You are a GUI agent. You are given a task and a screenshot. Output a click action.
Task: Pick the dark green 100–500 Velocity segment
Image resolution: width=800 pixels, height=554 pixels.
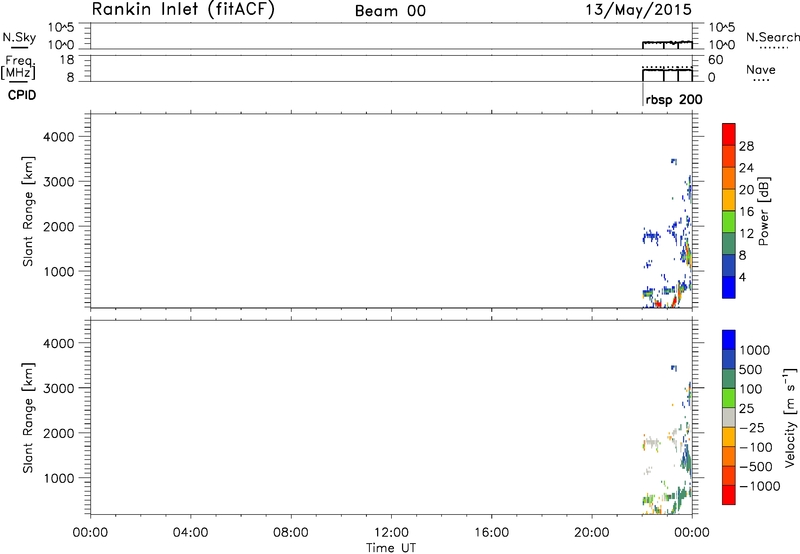[729, 379]
